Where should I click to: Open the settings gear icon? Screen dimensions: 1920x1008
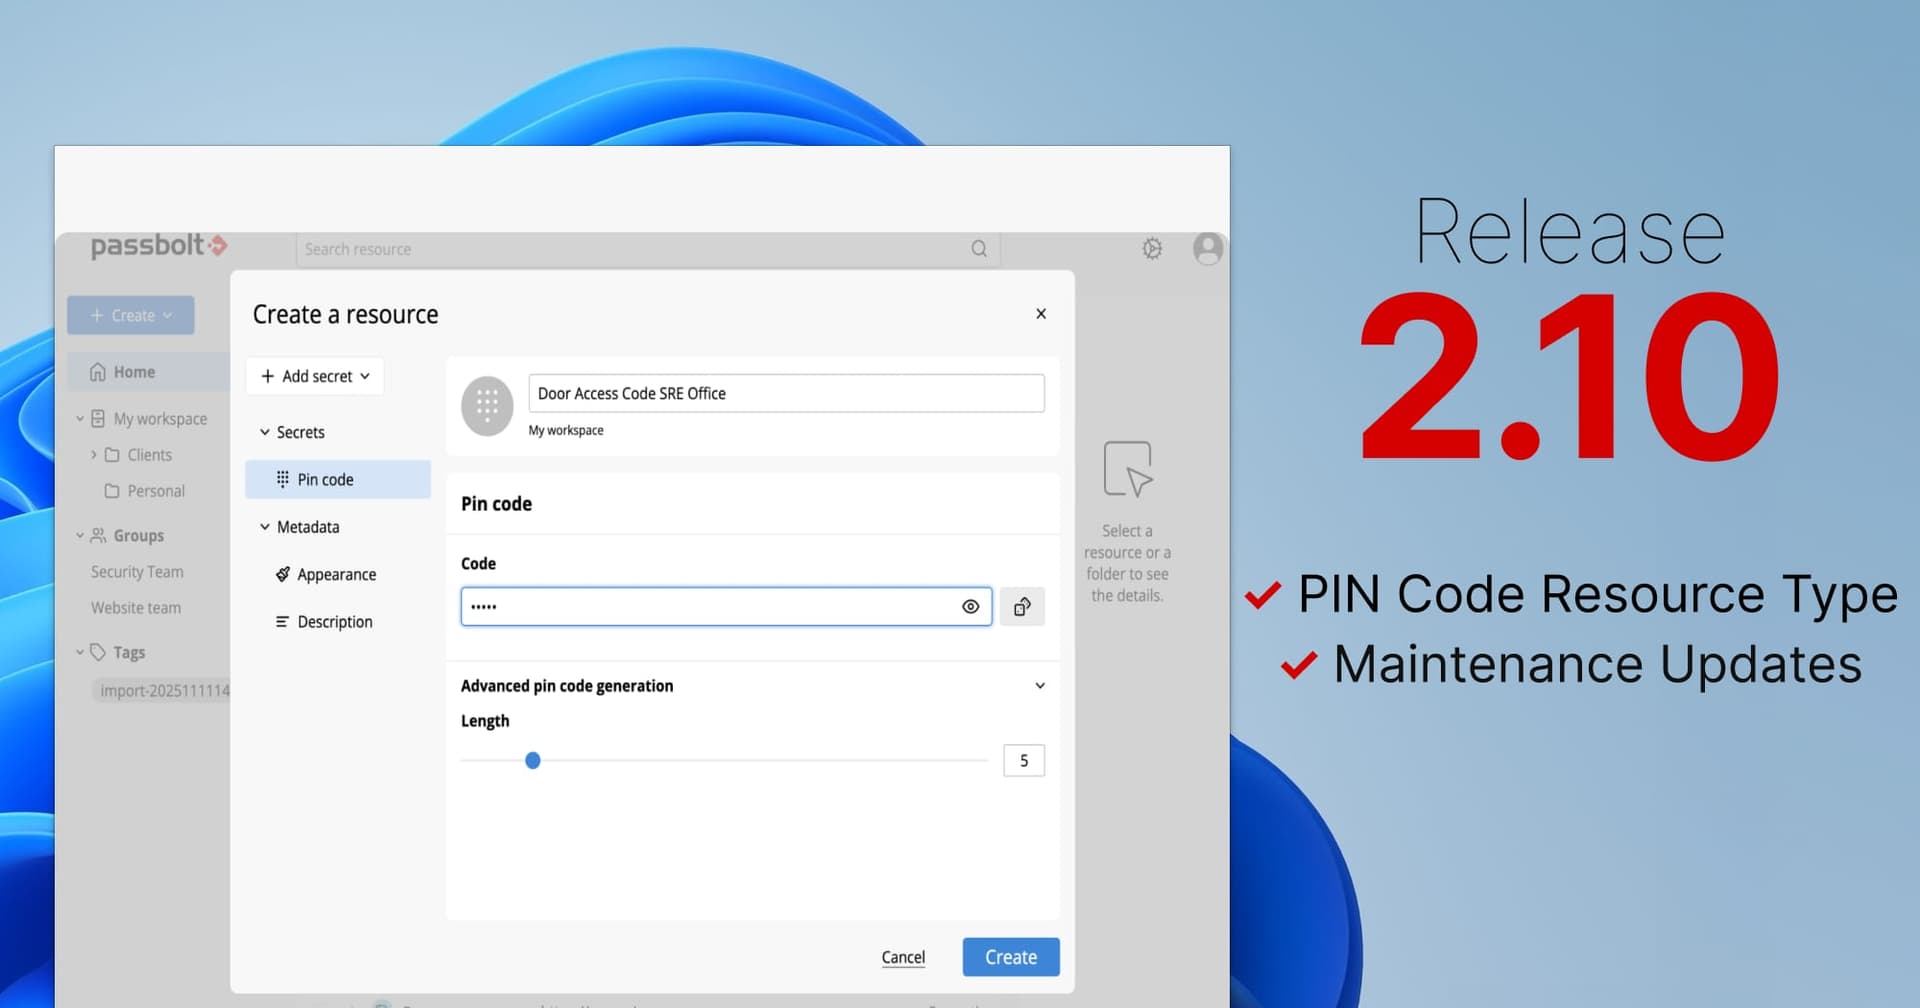(x=1152, y=248)
